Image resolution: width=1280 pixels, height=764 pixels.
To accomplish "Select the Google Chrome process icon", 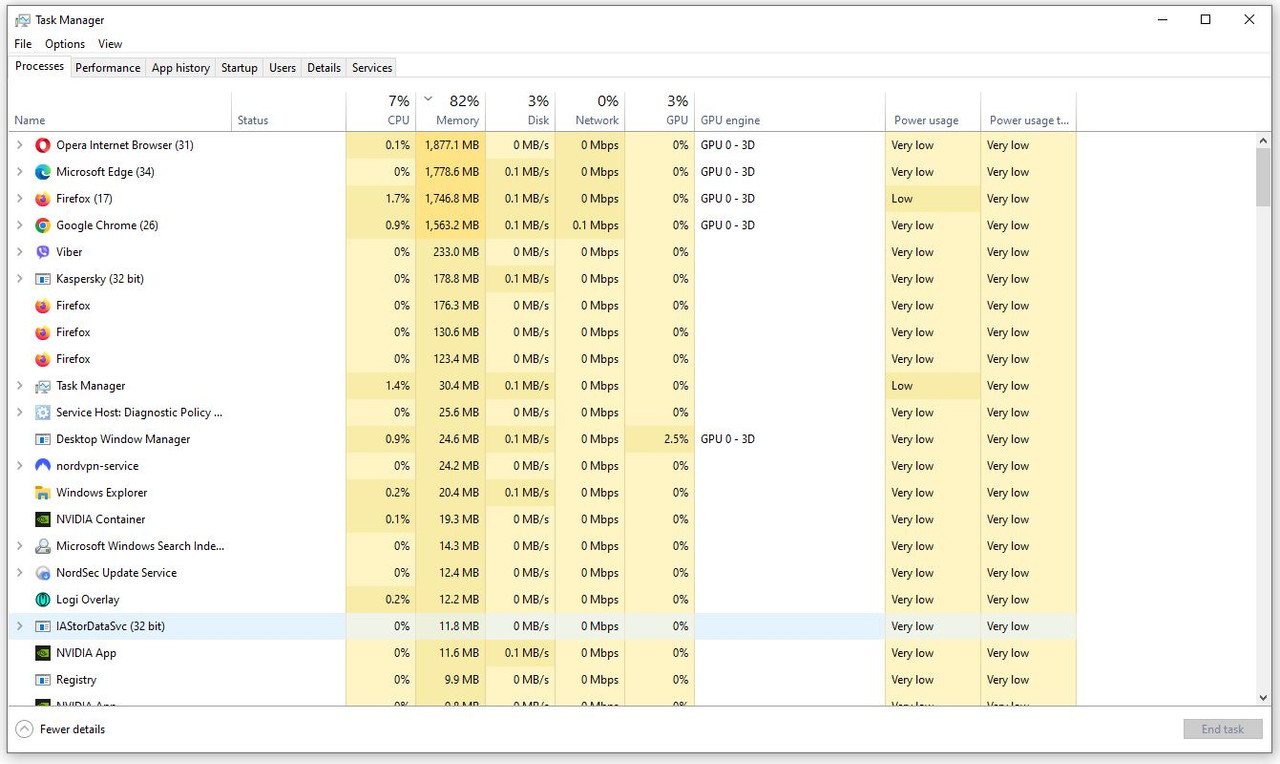I will point(43,225).
